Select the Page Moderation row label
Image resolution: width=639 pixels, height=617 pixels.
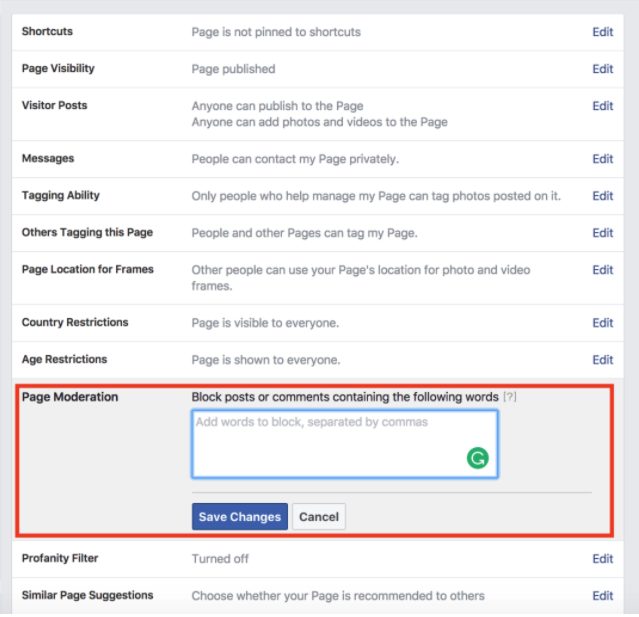point(70,397)
